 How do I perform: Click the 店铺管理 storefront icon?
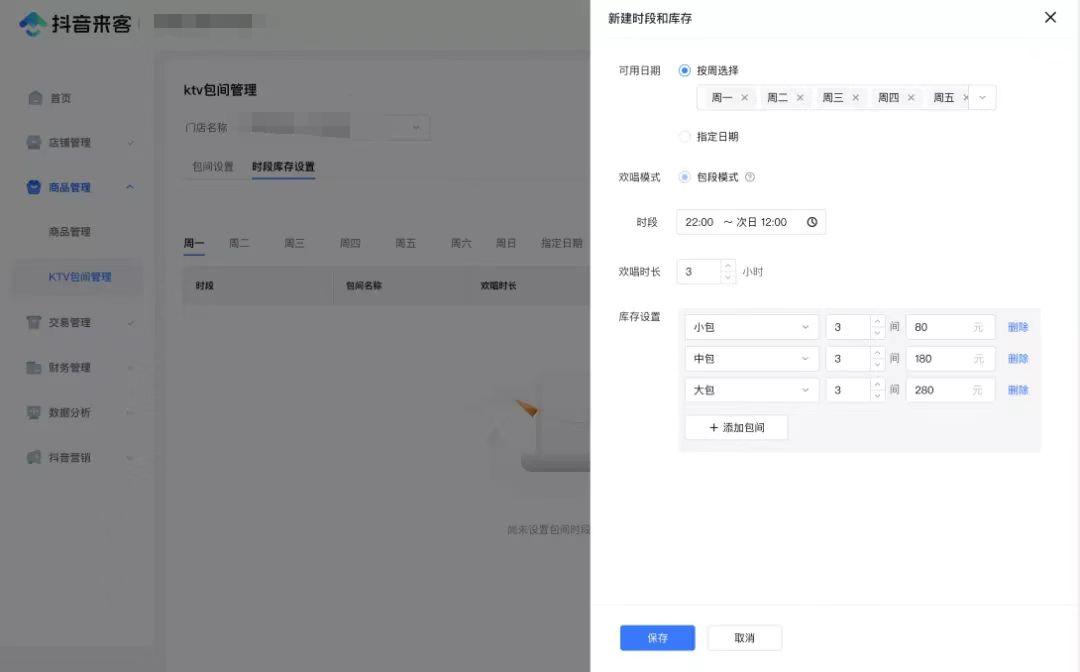pyautogui.click(x=35, y=142)
